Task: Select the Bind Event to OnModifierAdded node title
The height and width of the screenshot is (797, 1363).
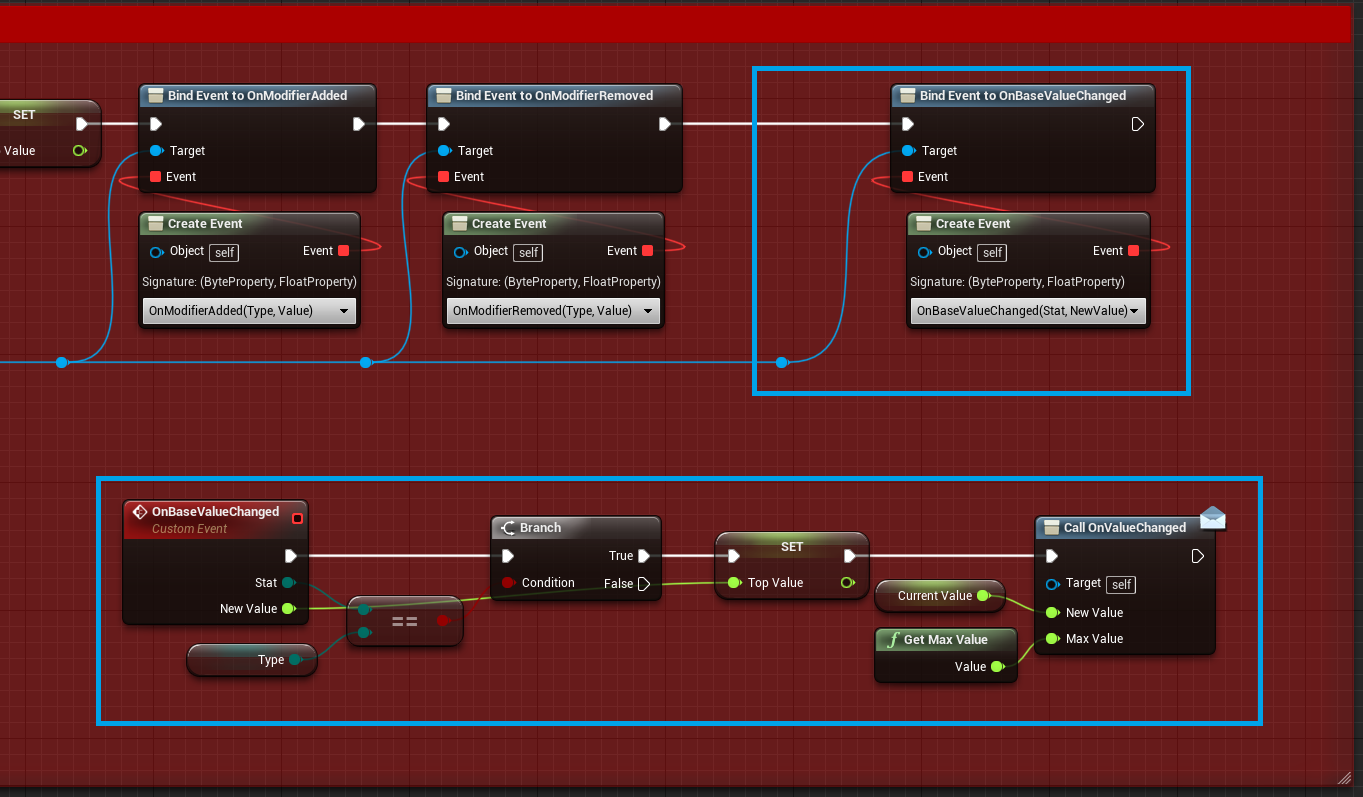Action: [257, 96]
